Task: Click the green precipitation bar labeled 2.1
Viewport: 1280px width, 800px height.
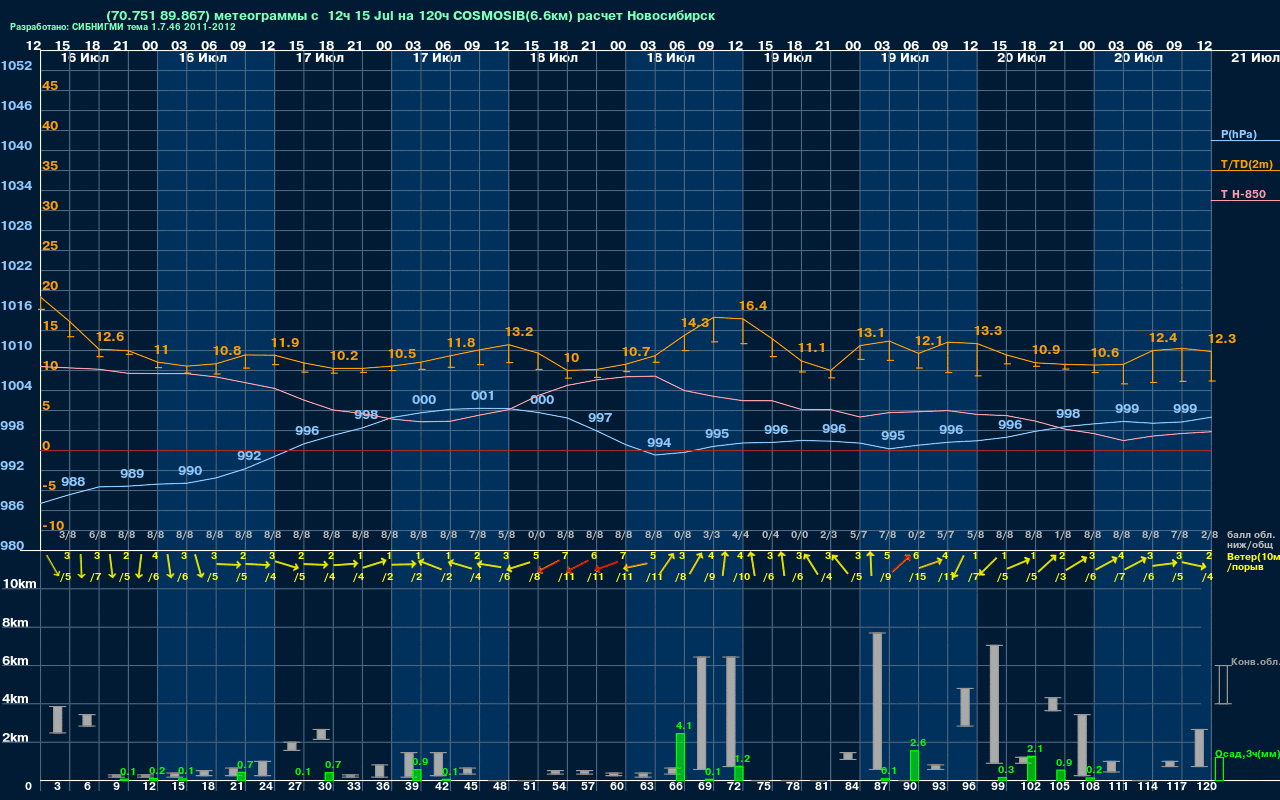Action: point(1031,768)
